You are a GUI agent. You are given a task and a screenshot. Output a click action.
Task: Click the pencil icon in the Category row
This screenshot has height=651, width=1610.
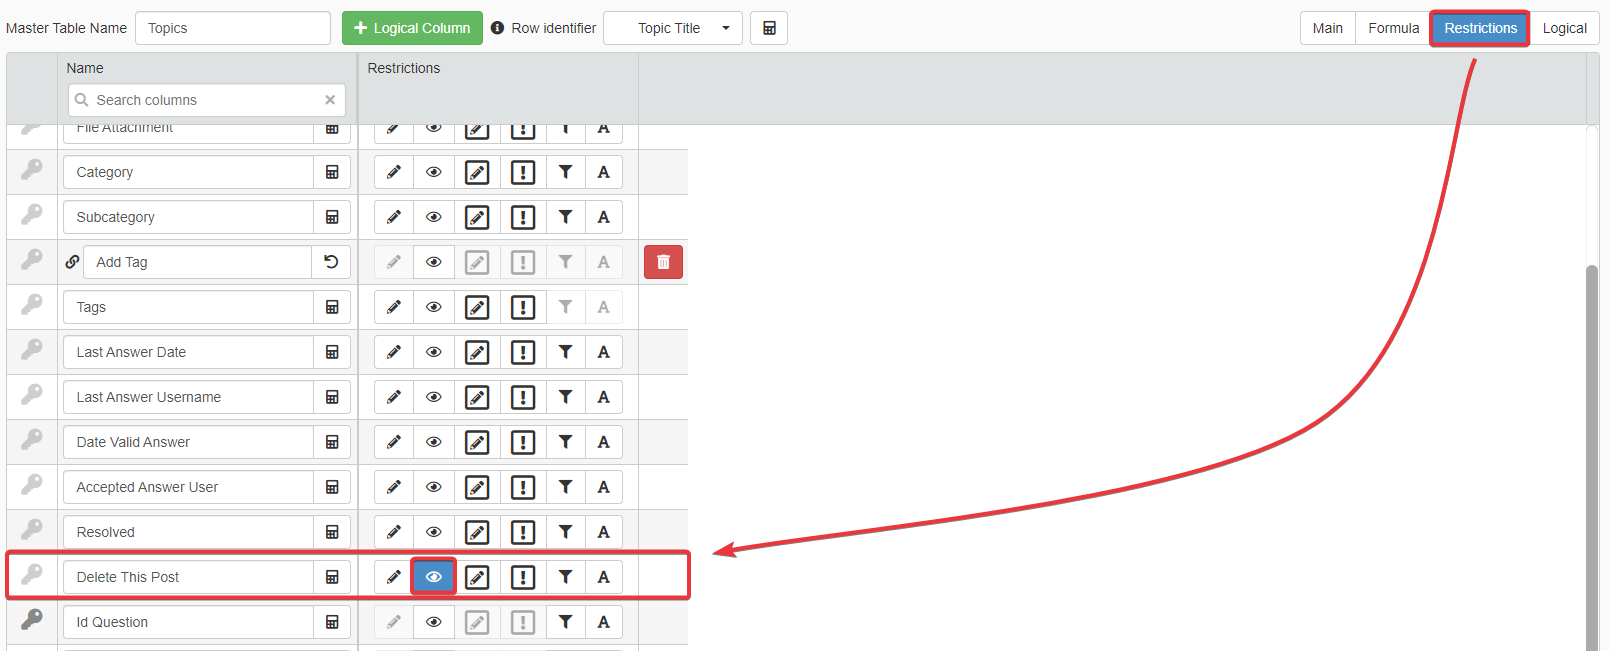394,172
